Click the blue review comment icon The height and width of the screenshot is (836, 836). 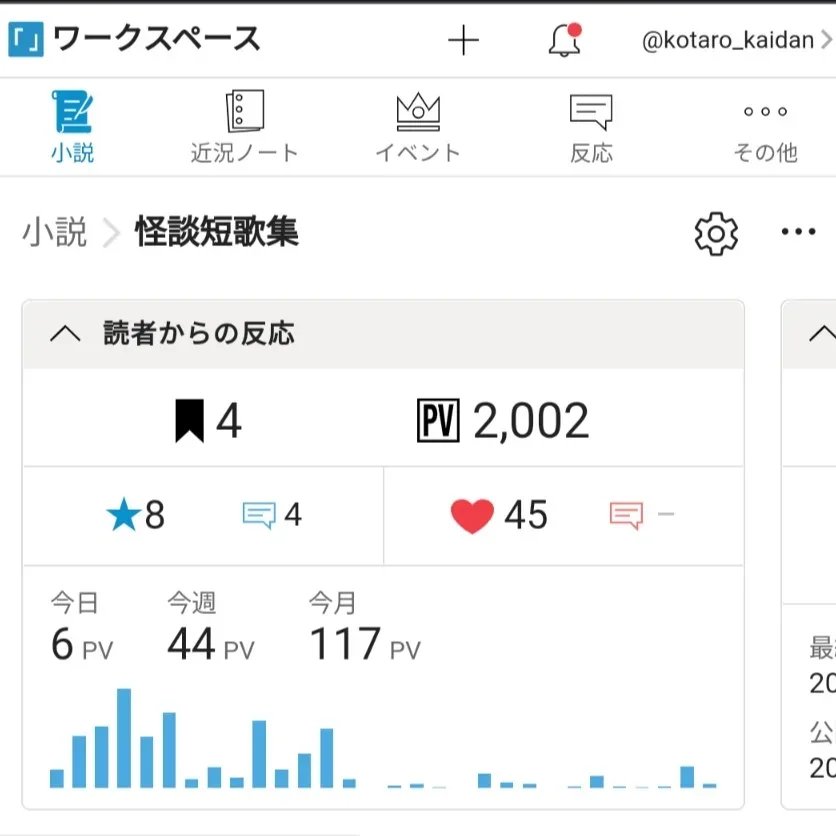(x=259, y=516)
